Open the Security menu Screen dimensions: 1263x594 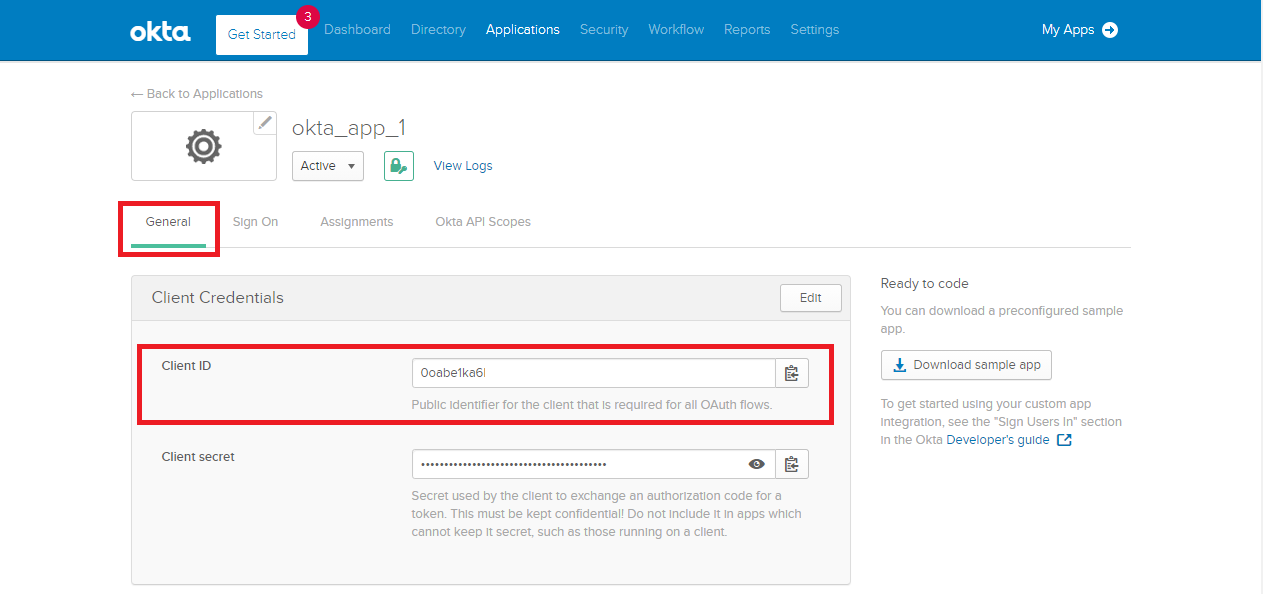[x=604, y=30]
